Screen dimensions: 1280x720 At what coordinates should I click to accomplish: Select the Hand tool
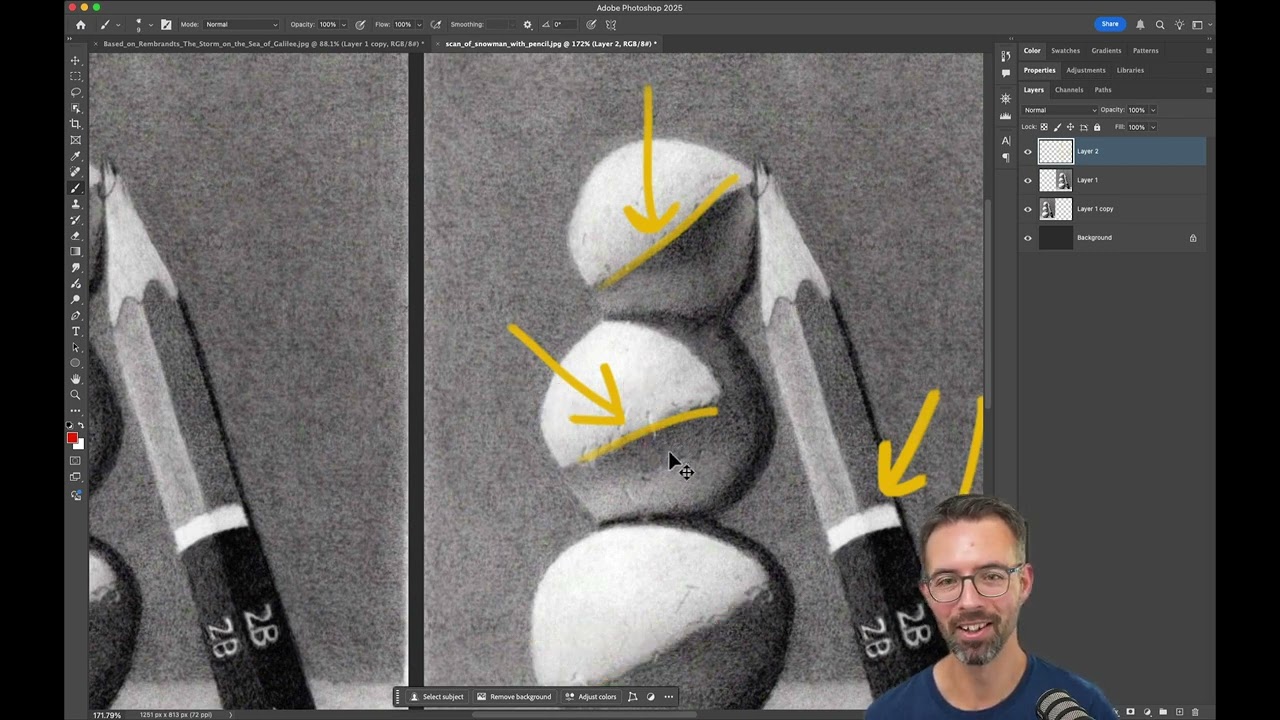click(75, 379)
